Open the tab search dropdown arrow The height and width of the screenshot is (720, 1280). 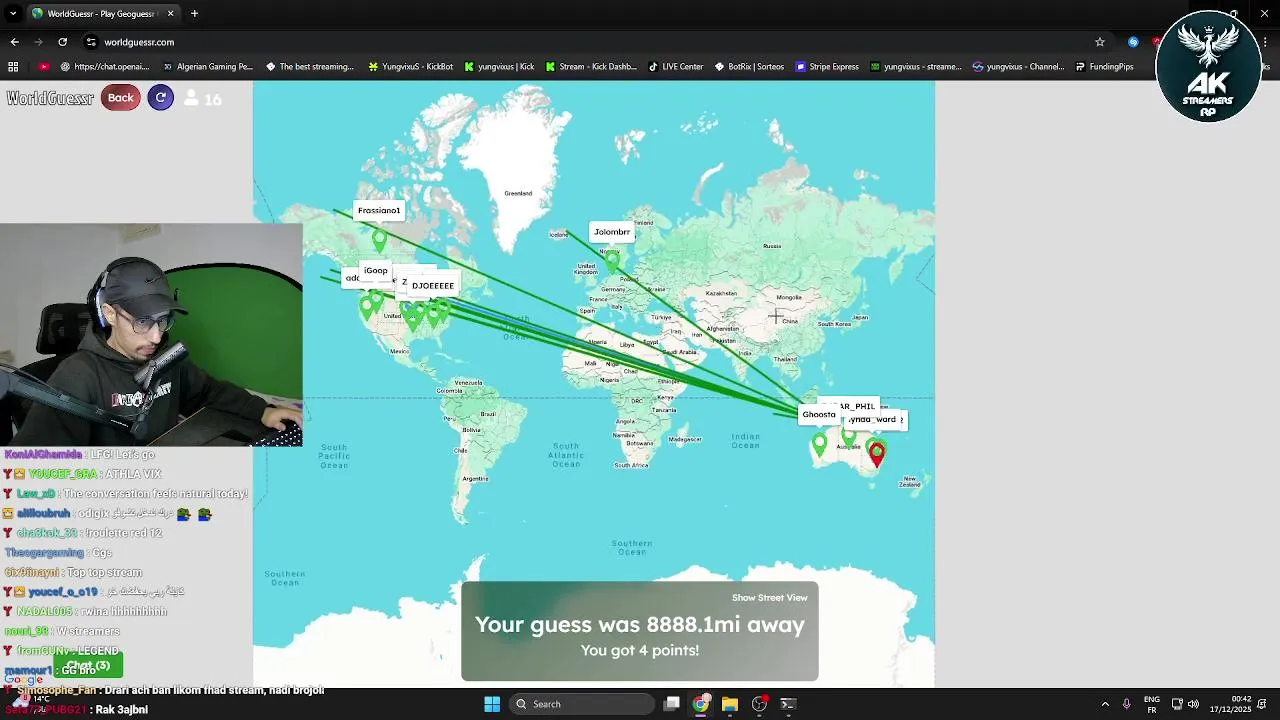coord(12,13)
